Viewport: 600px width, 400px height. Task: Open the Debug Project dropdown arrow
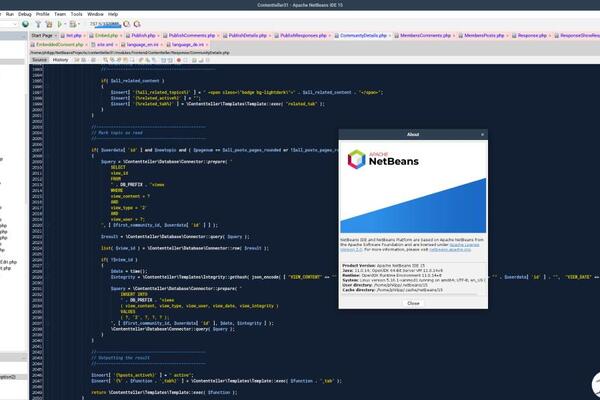tap(78, 24)
